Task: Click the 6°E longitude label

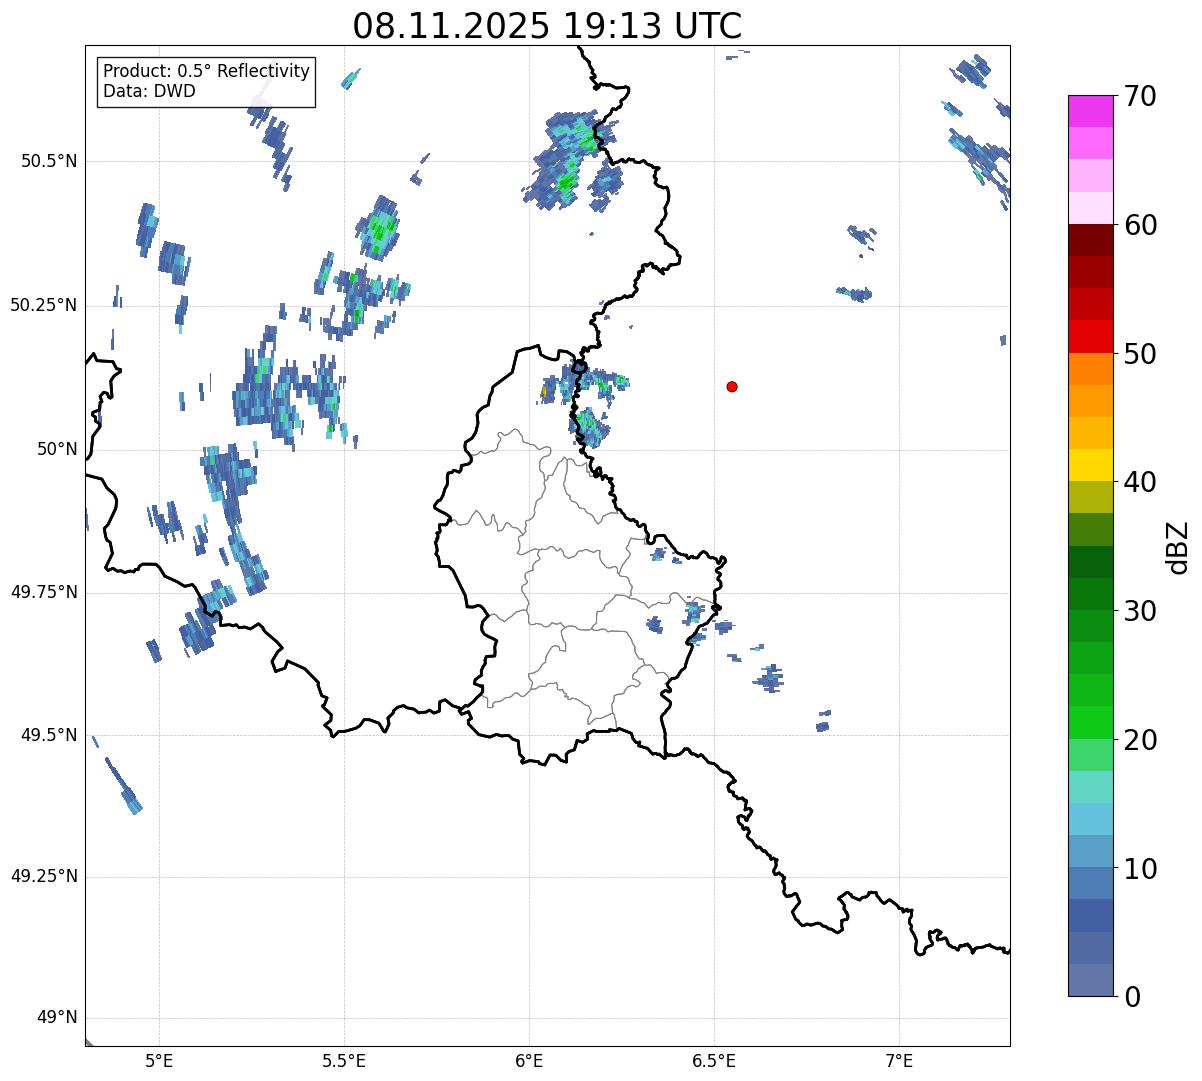Action: pyautogui.click(x=529, y=1060)
